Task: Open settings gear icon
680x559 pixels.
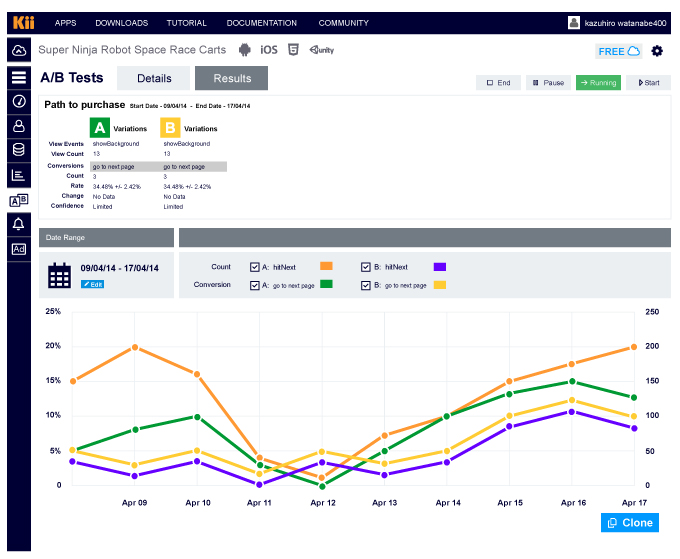Action: point(657,51)
